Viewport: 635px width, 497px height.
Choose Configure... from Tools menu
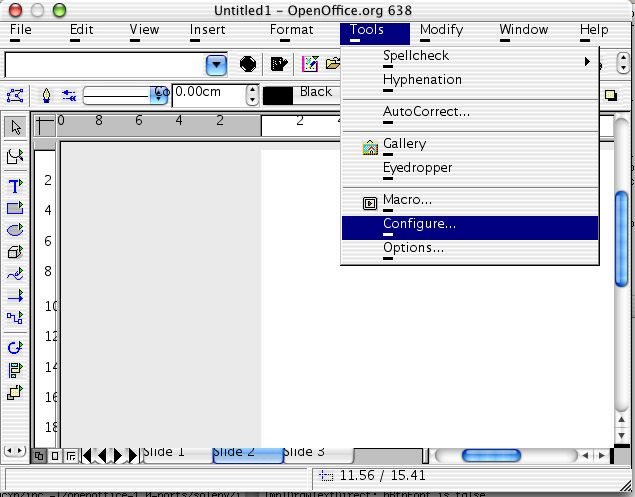tap(470, 228)
